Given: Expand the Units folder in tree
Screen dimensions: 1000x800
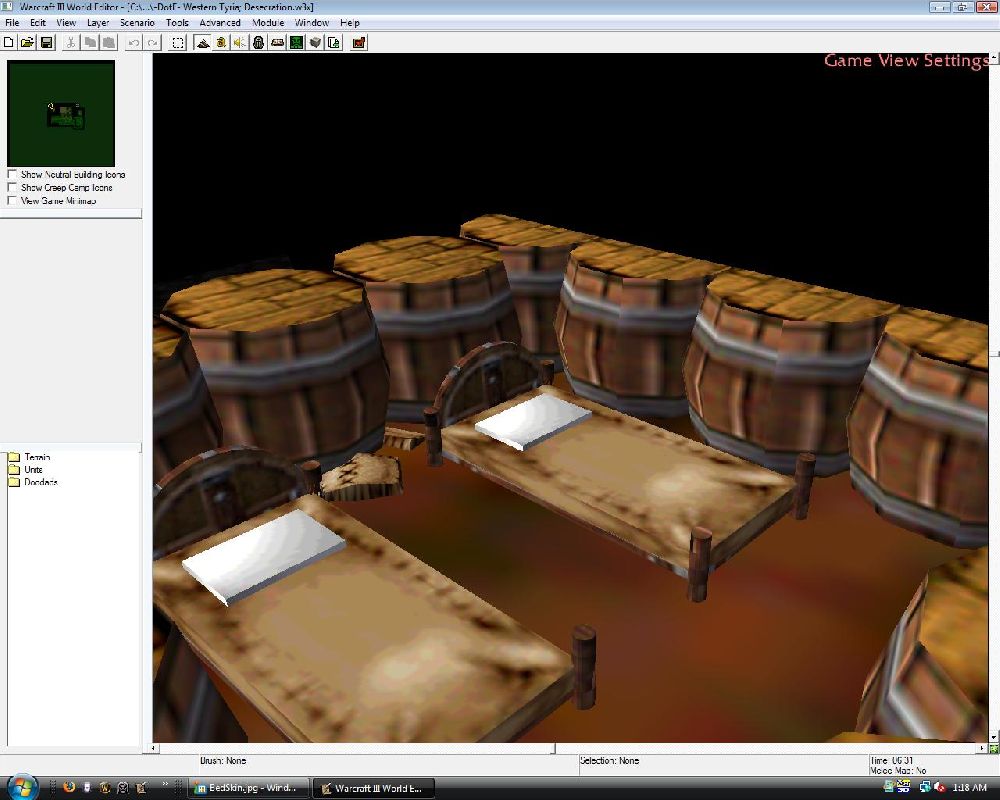Looking at the screenshot, I should click(14, 470).
